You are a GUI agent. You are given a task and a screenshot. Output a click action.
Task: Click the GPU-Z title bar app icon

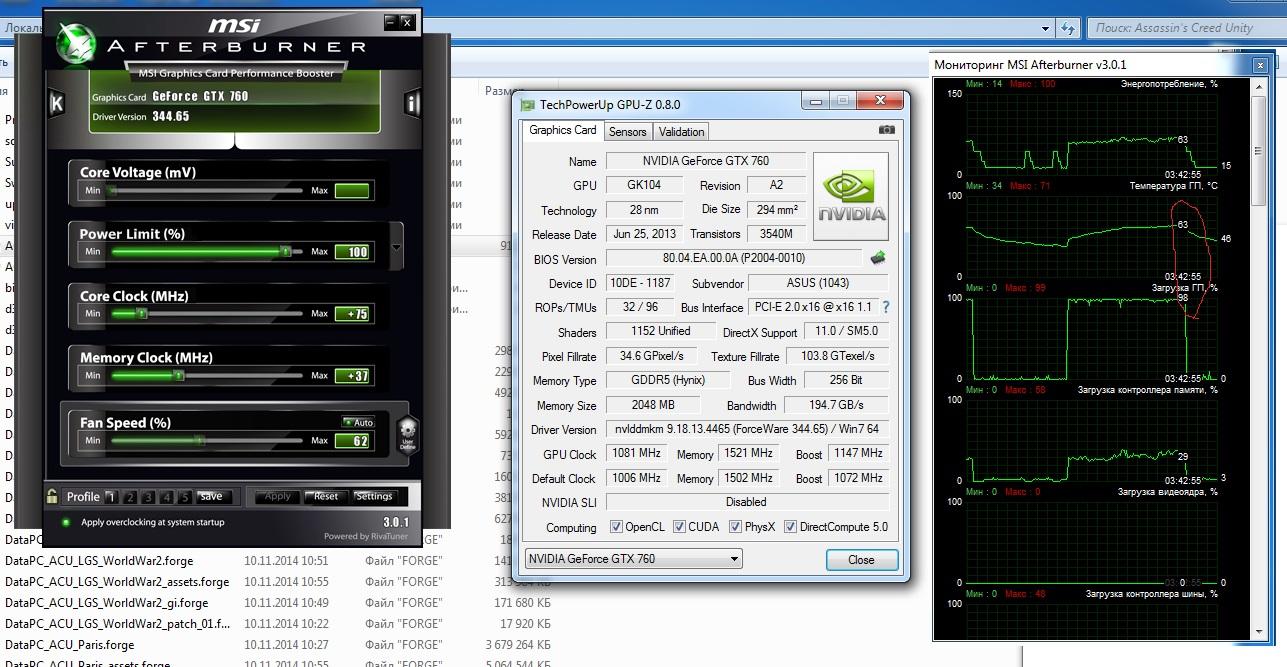click(x=529, y=104)
